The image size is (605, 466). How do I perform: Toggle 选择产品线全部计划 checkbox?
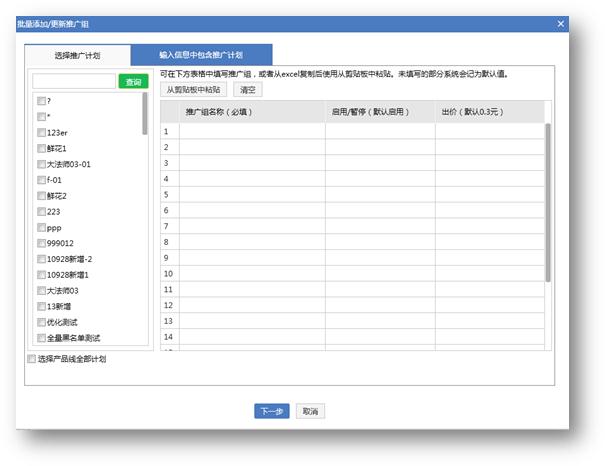32,358
